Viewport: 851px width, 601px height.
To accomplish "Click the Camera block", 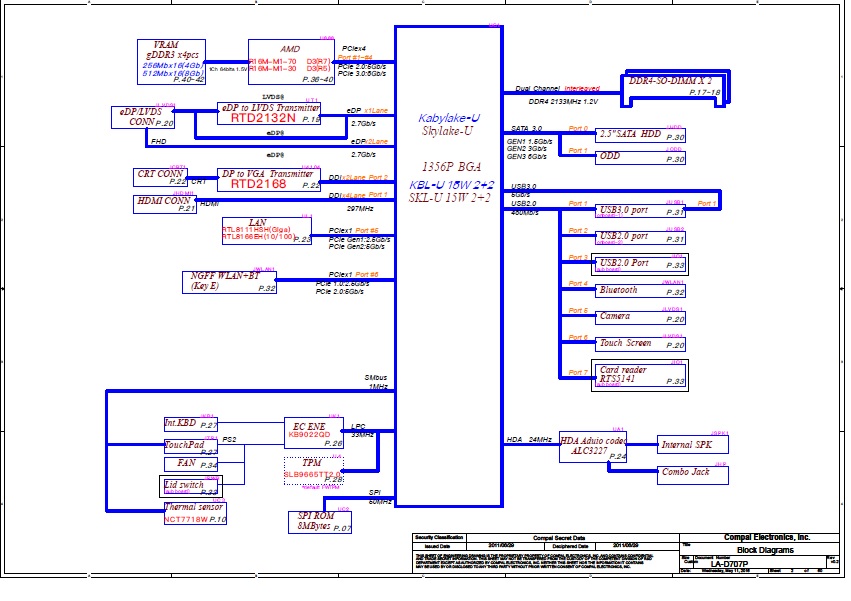I will (640, 317).
